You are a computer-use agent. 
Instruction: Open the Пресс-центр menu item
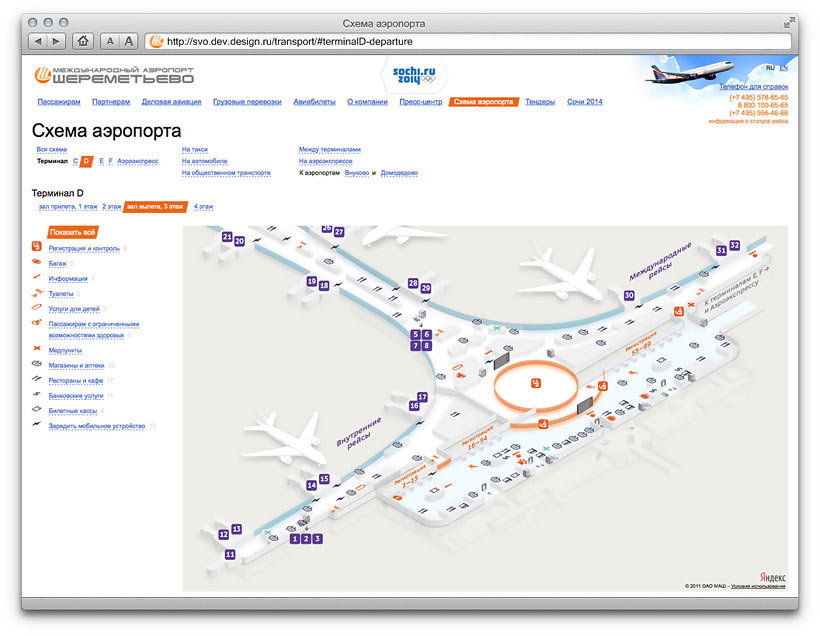(421, 101)
